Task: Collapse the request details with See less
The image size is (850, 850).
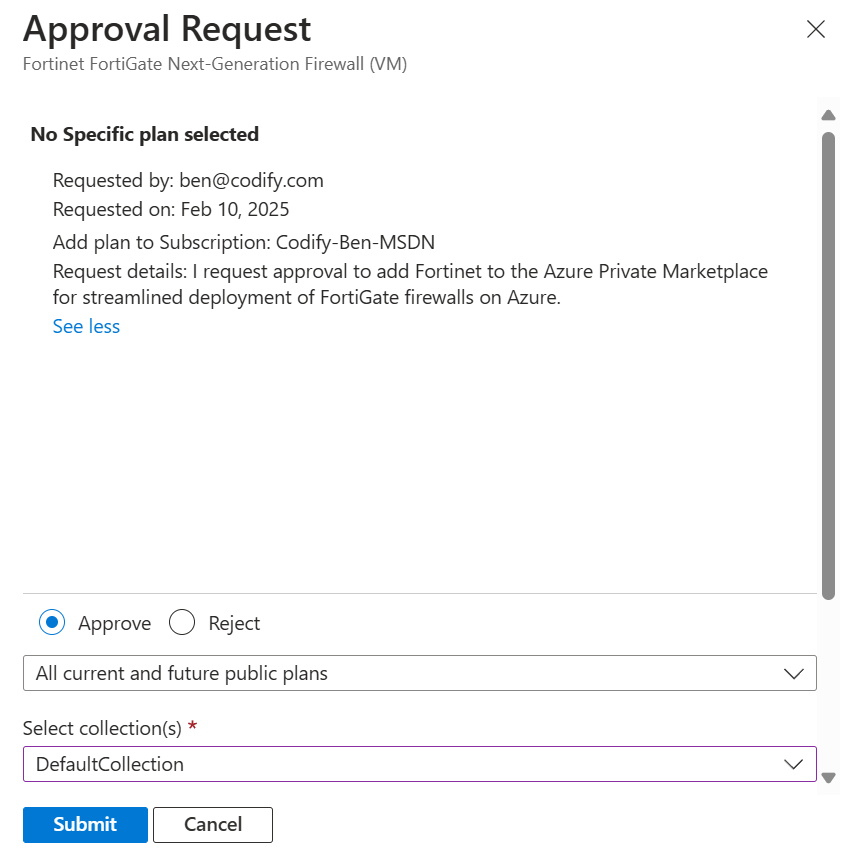Action: 86,326
